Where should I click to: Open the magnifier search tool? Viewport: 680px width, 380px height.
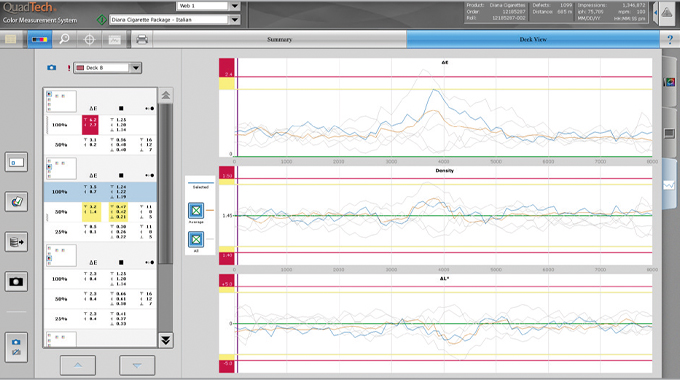click(64, 39)
